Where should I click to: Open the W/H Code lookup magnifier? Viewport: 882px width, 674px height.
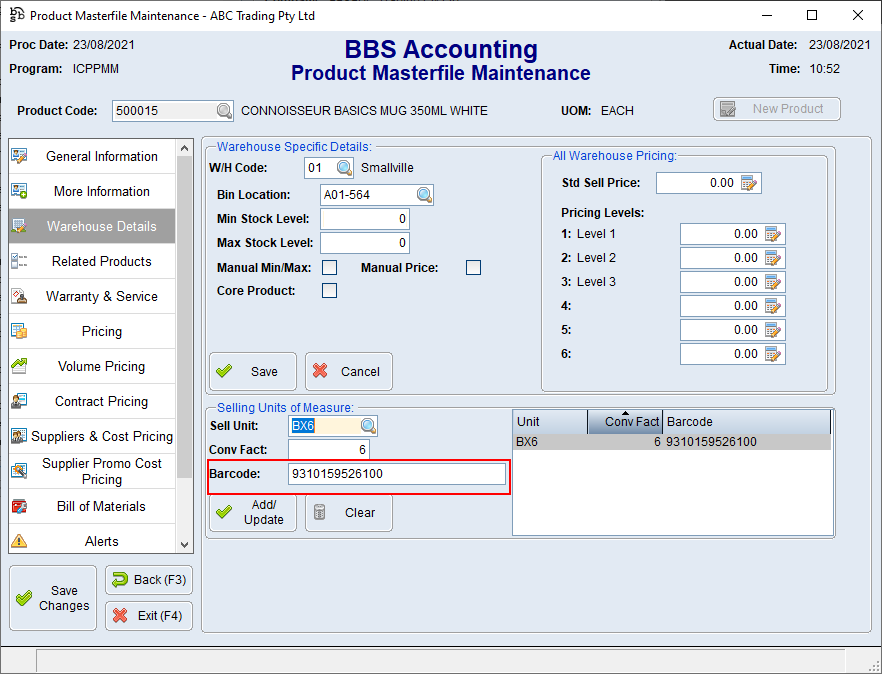pyautogui.click(x=344, y=168)
